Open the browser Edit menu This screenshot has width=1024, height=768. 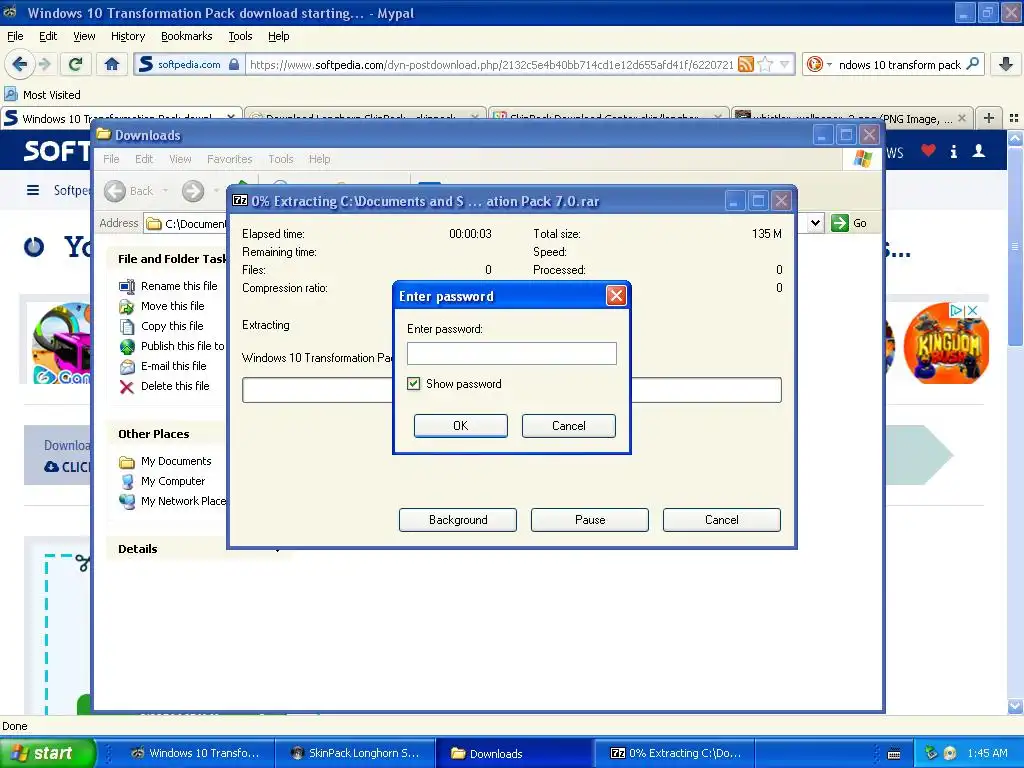48,36
